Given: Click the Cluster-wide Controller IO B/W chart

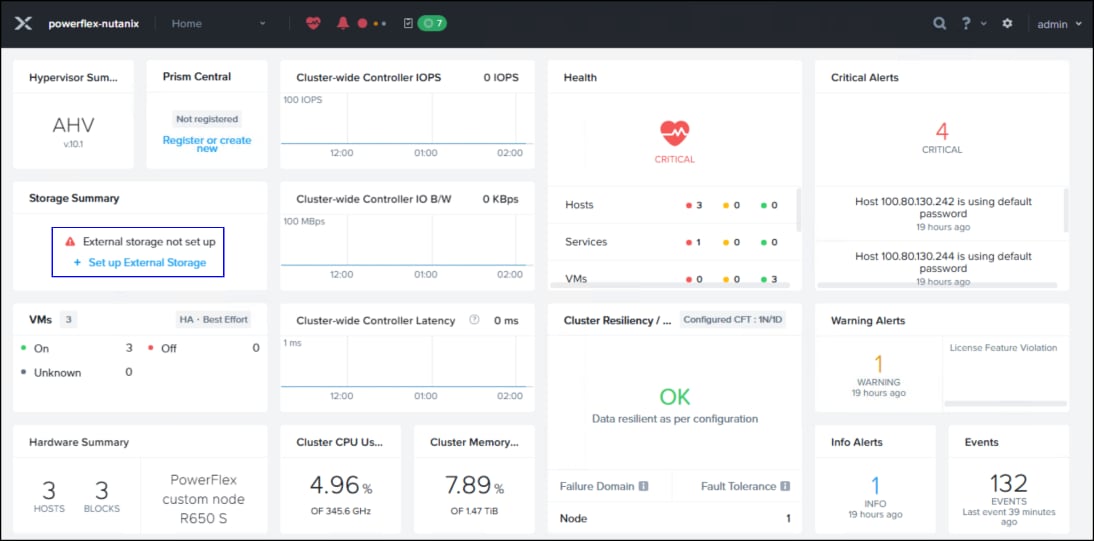Looking at the screenshot, I should coord(407,247).
